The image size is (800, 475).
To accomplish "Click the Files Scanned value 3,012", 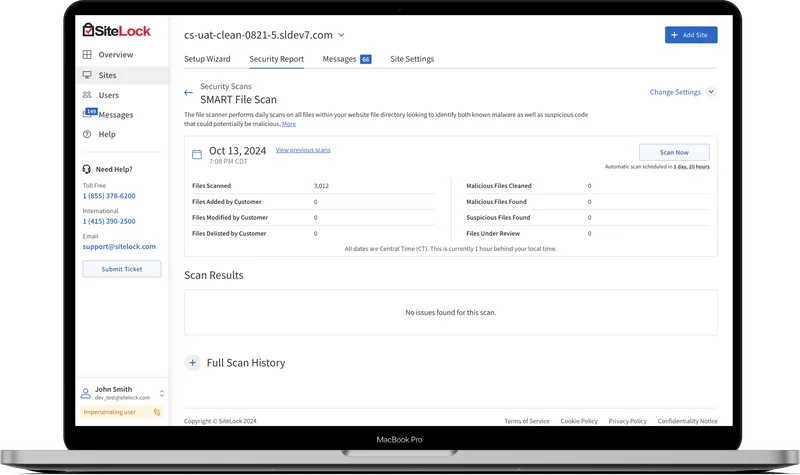I will click(x=321, y=186).
